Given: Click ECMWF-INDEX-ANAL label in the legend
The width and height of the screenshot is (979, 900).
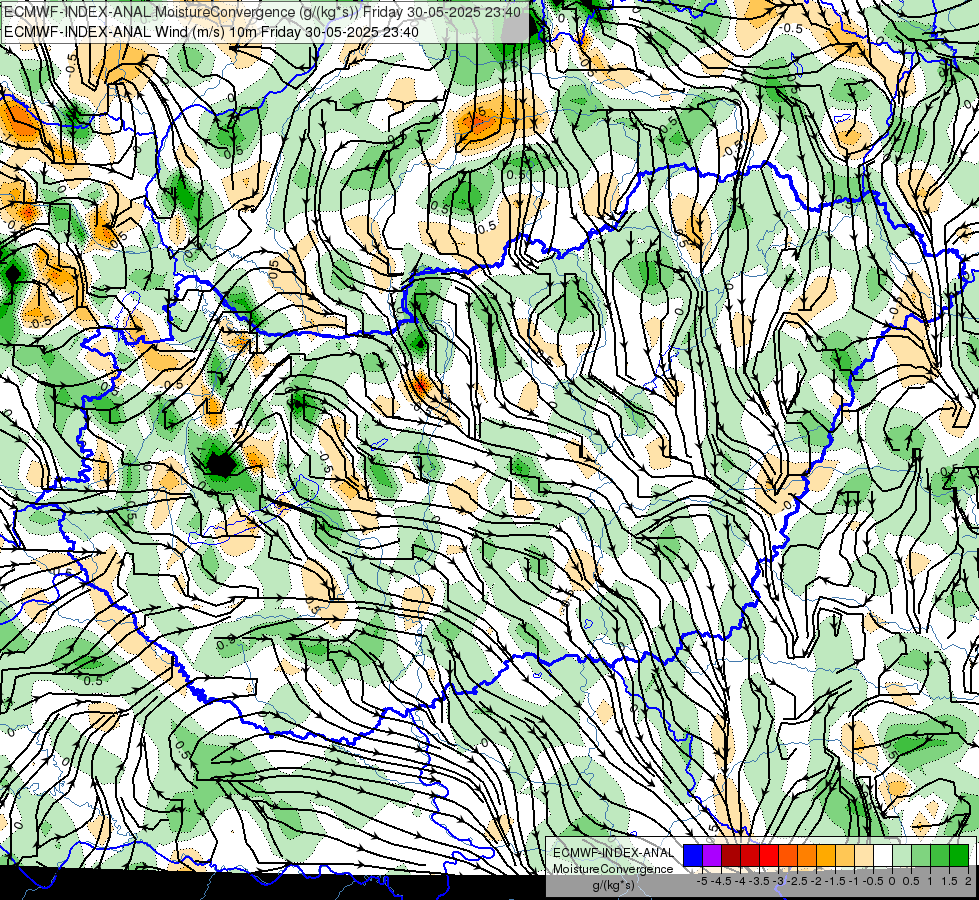Looking at the screenshot, I should [x=613, y=853].
